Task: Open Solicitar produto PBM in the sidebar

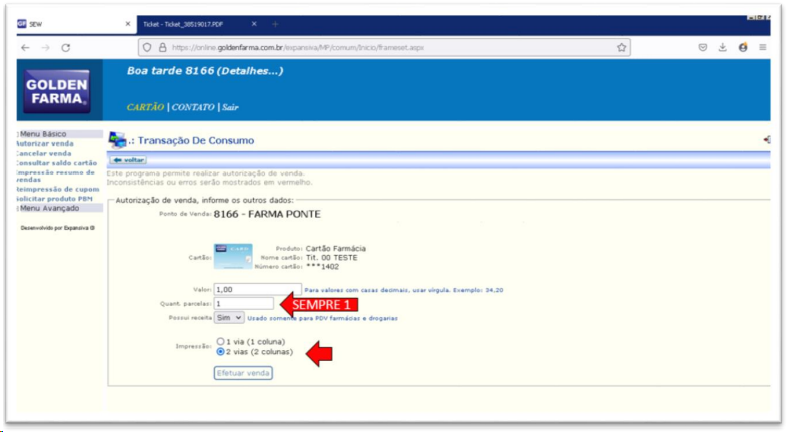Action: pos(54,199)
